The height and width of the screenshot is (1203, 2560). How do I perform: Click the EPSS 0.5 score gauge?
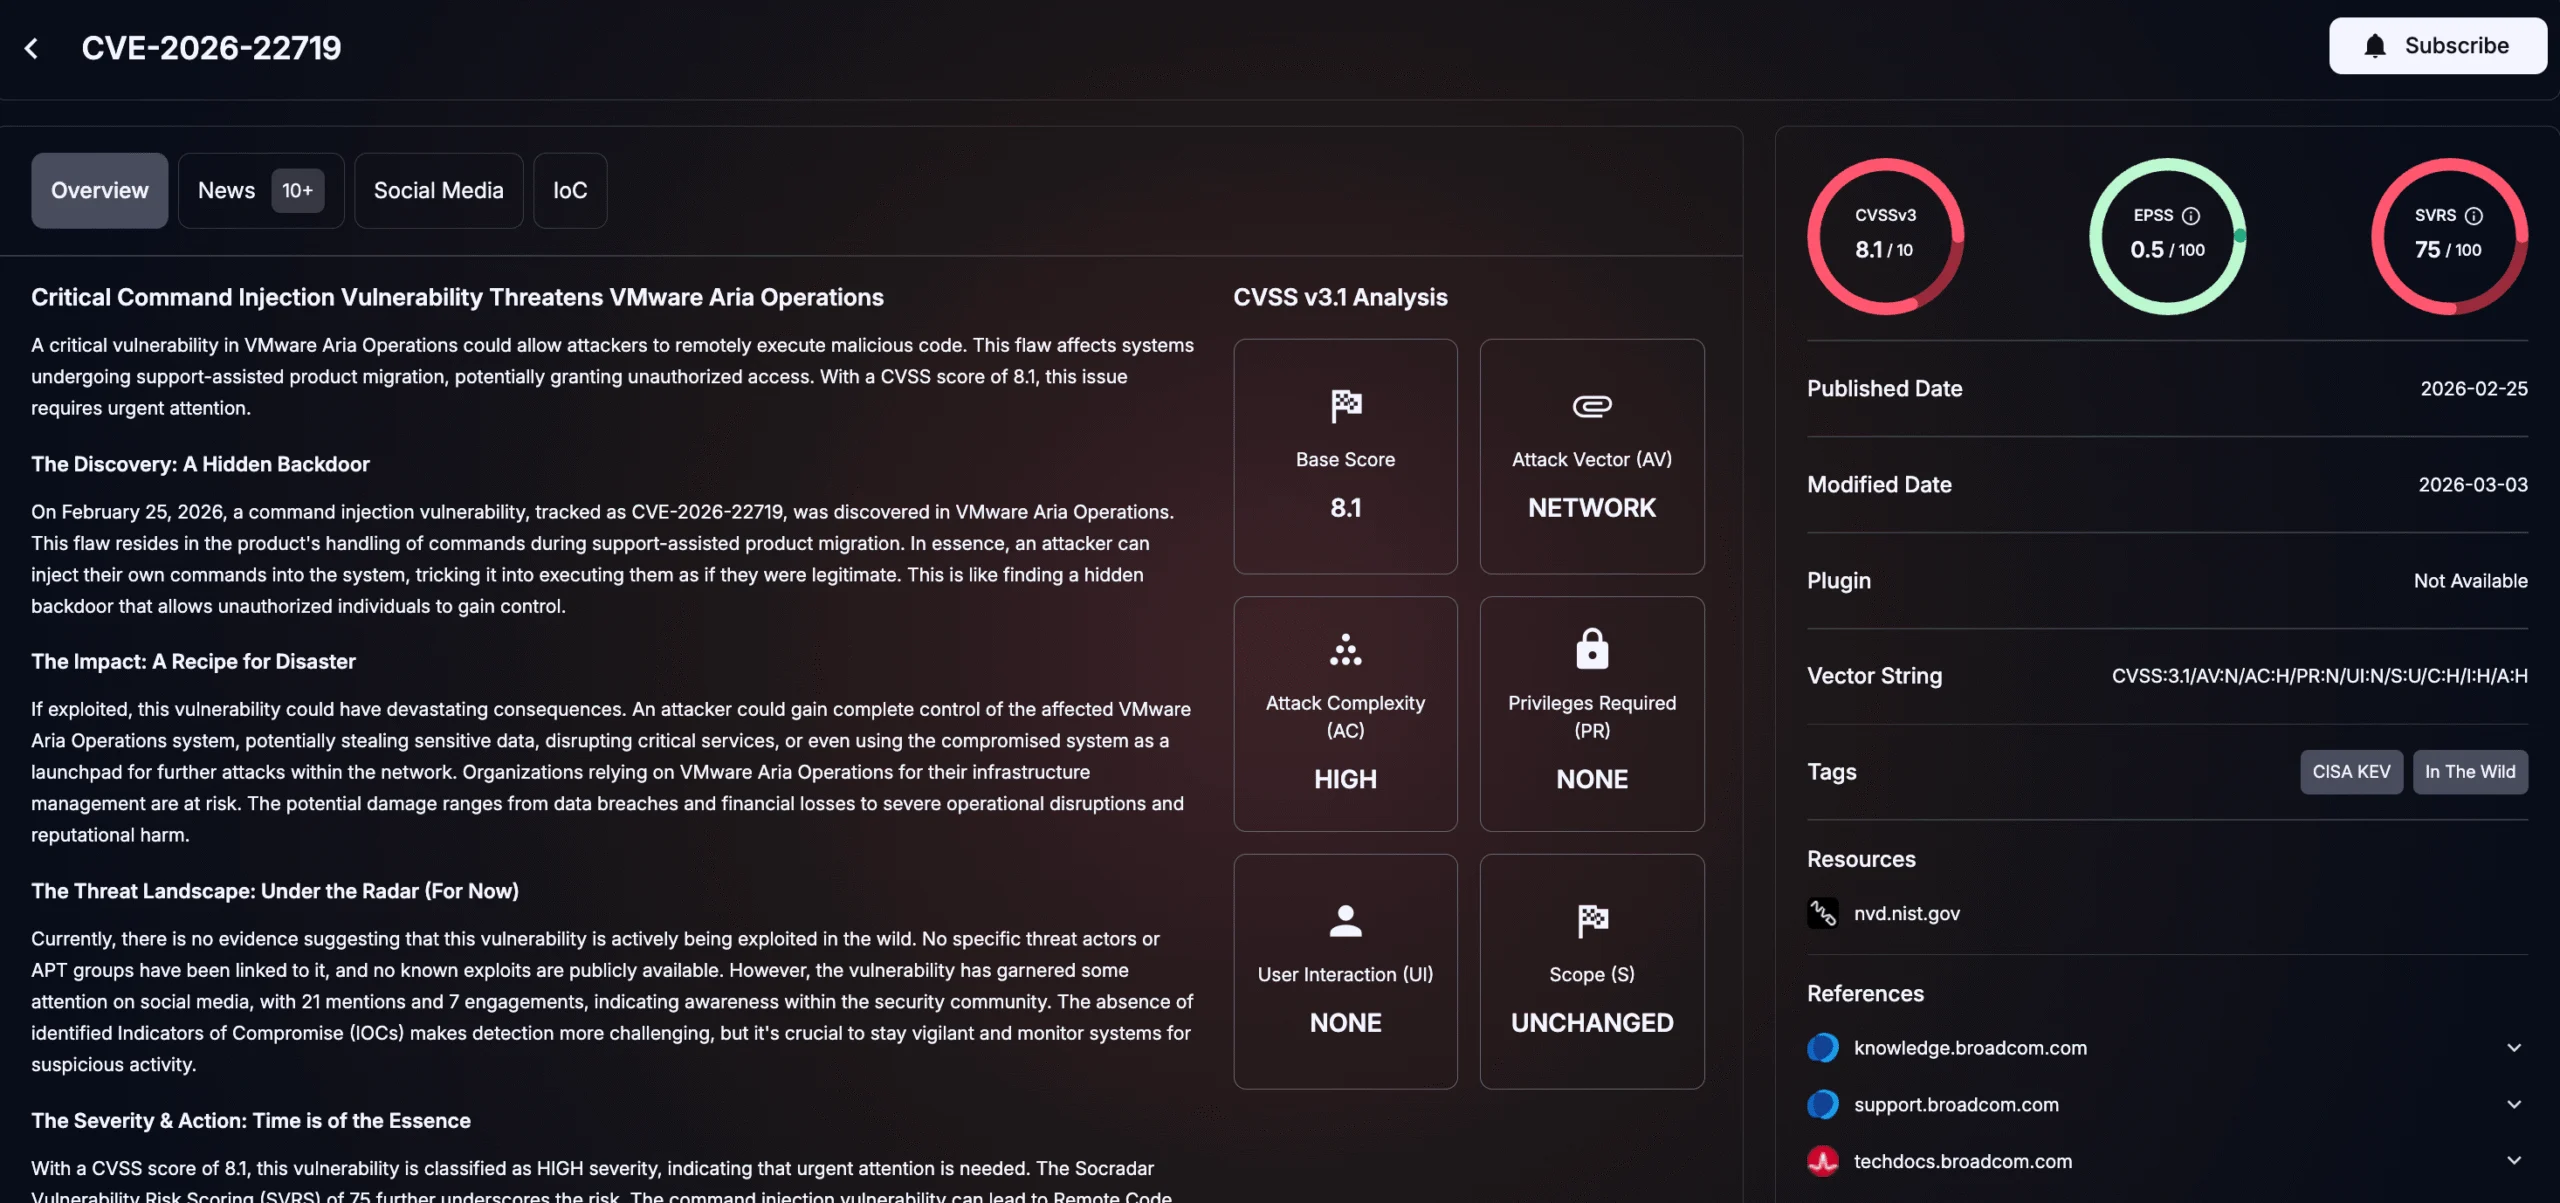2167,236
